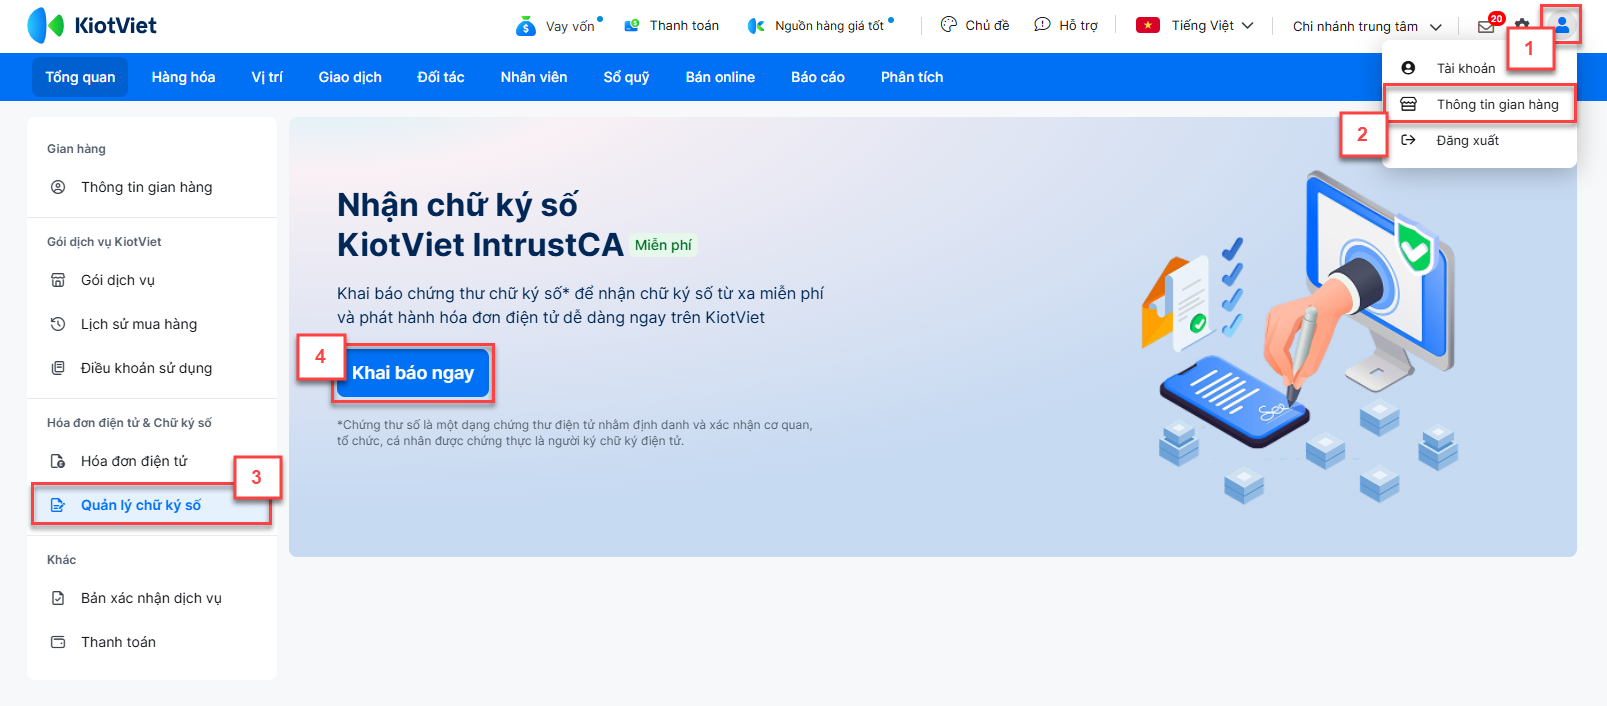This screenshot has width=1607, height=706.
Task: Open the Nguồn hàng giá tốt link
Action: pyautogui.click(x=829, y=26)
